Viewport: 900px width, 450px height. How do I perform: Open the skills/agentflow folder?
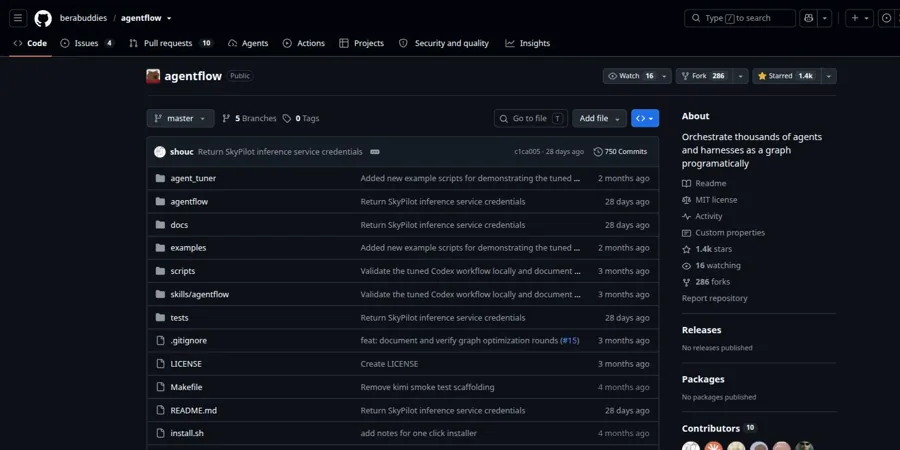click(200, 294)
